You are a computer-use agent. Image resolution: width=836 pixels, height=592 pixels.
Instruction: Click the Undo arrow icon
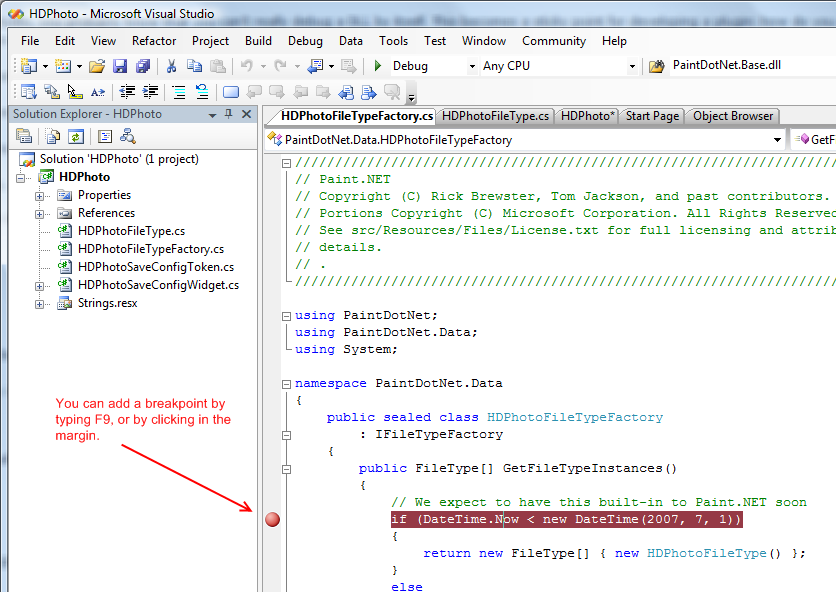tap(246, 66)
